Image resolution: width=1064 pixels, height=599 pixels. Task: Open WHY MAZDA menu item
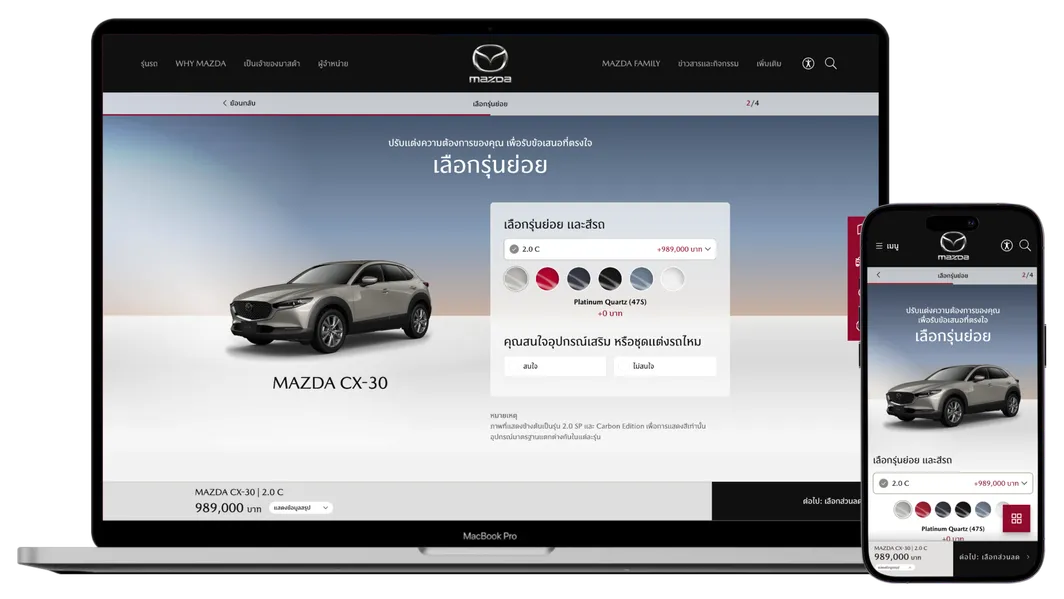(x=201, y=64)
